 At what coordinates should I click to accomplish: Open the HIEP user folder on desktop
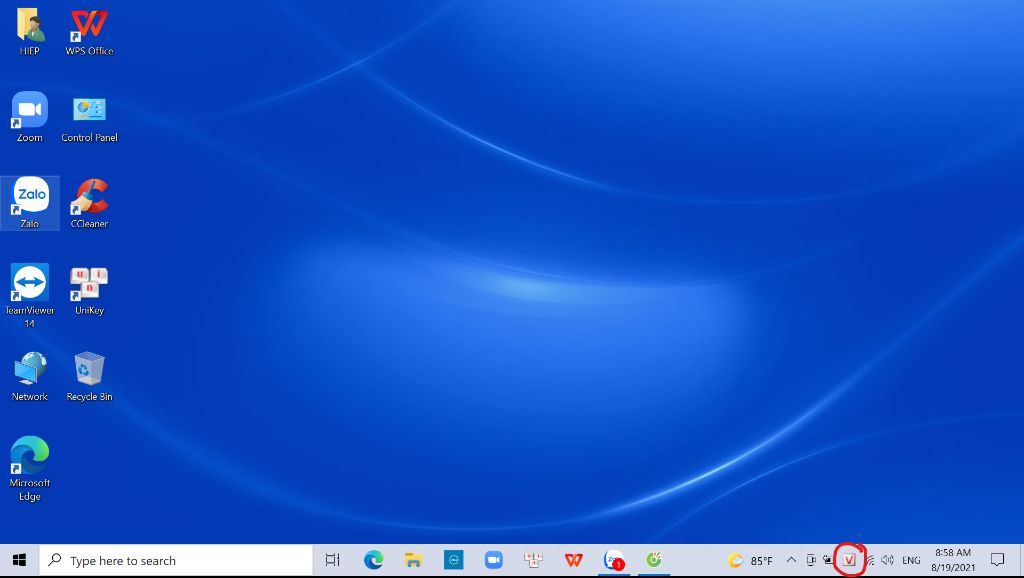(29, 30)
